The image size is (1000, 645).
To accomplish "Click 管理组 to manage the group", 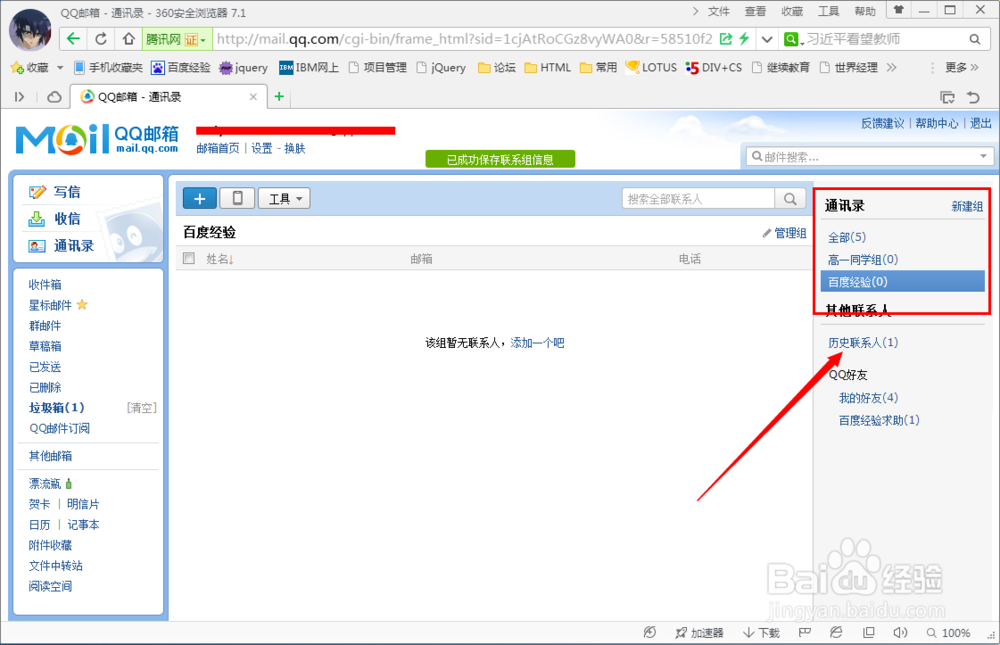I will 784,233.
